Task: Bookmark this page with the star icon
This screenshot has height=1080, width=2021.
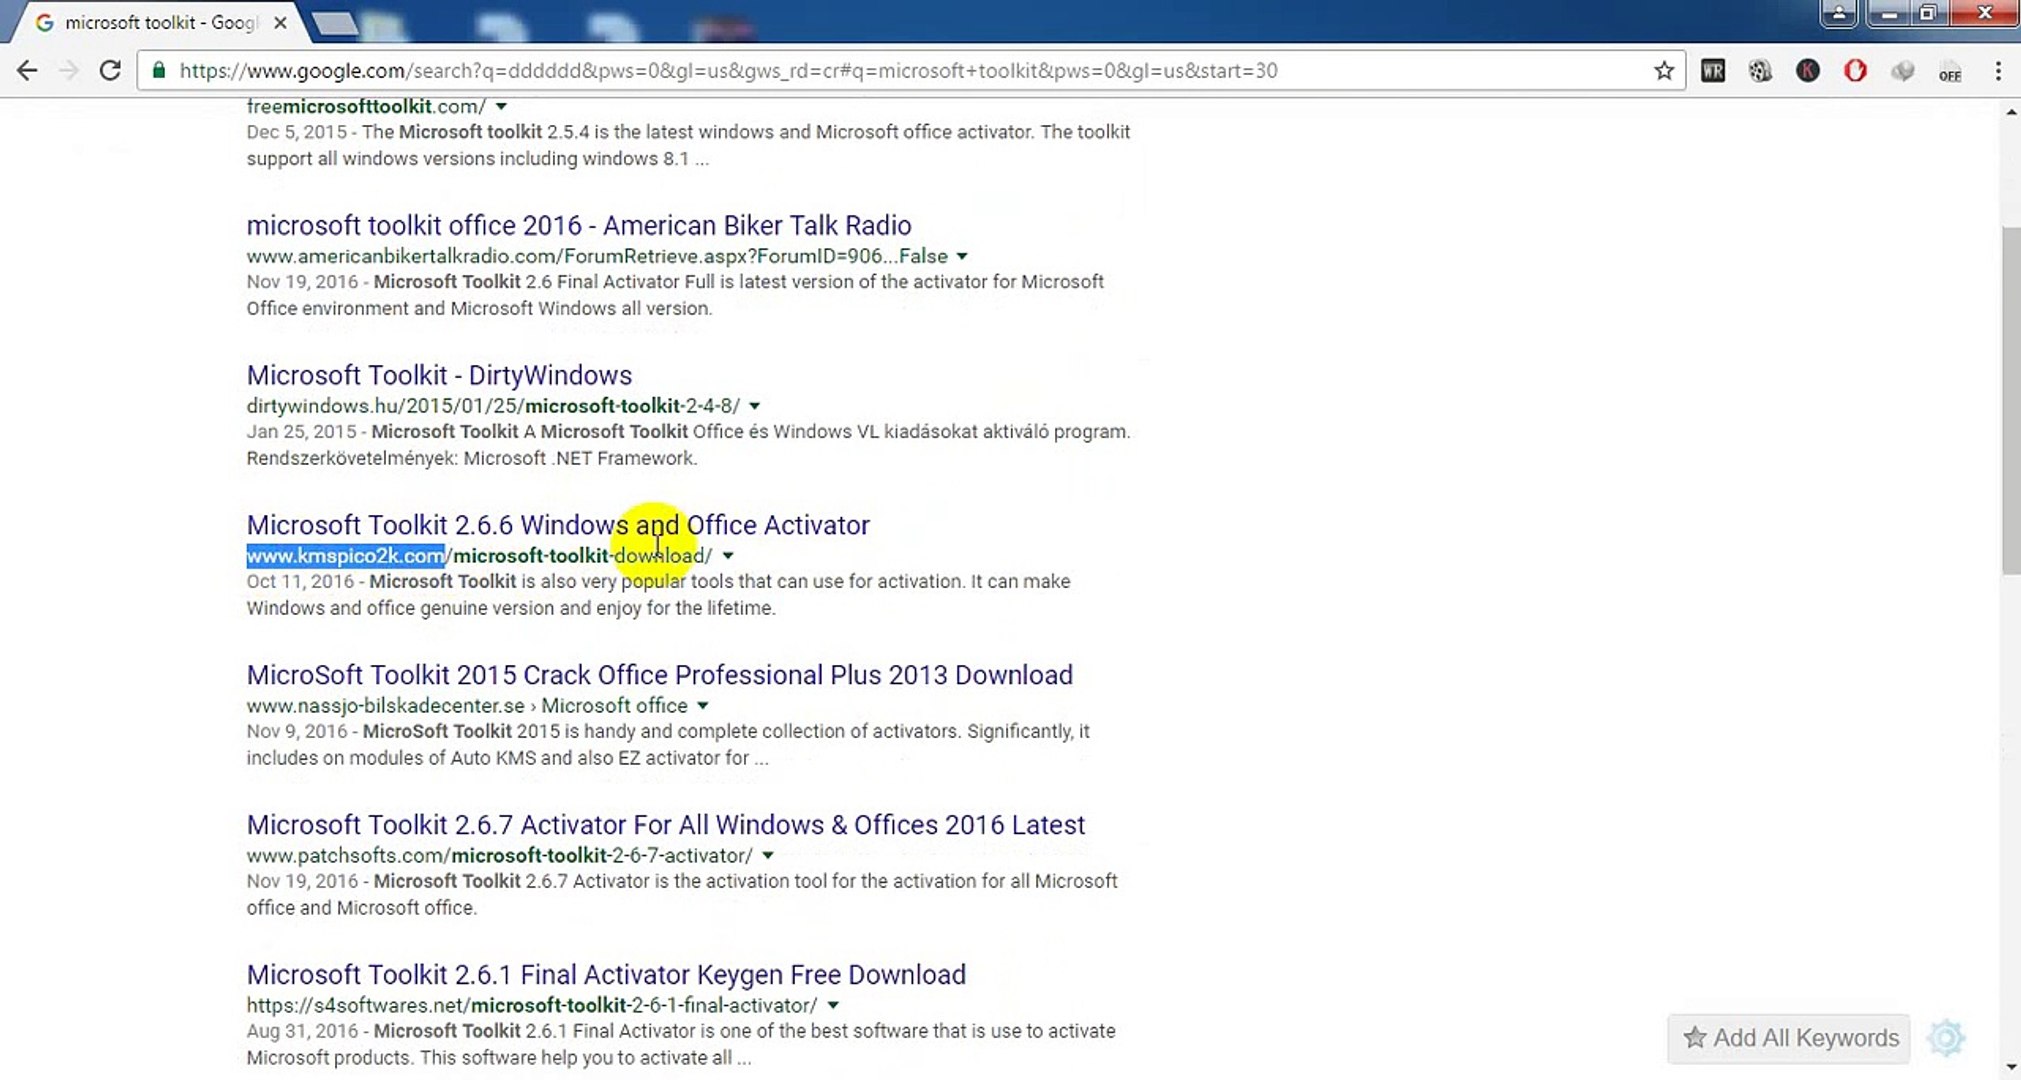Action: pyautogui.click(x=1663, y=71)
